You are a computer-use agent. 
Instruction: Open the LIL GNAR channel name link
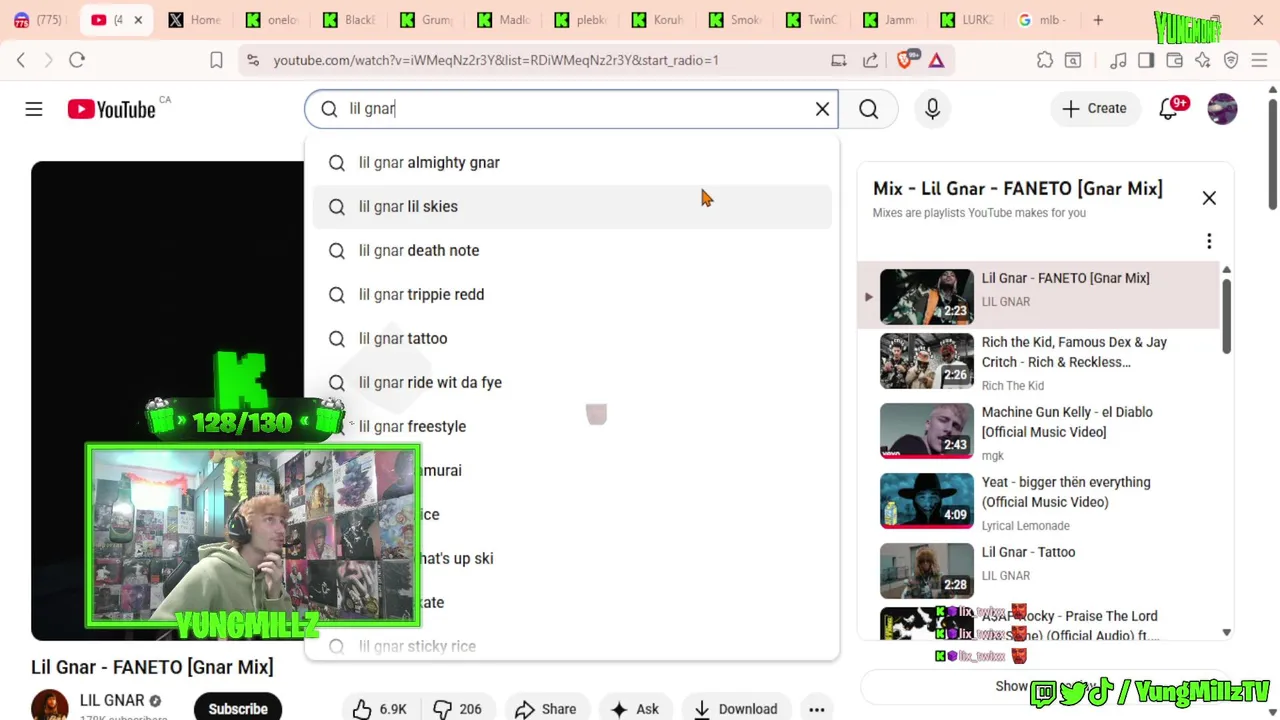click(112, 700)
